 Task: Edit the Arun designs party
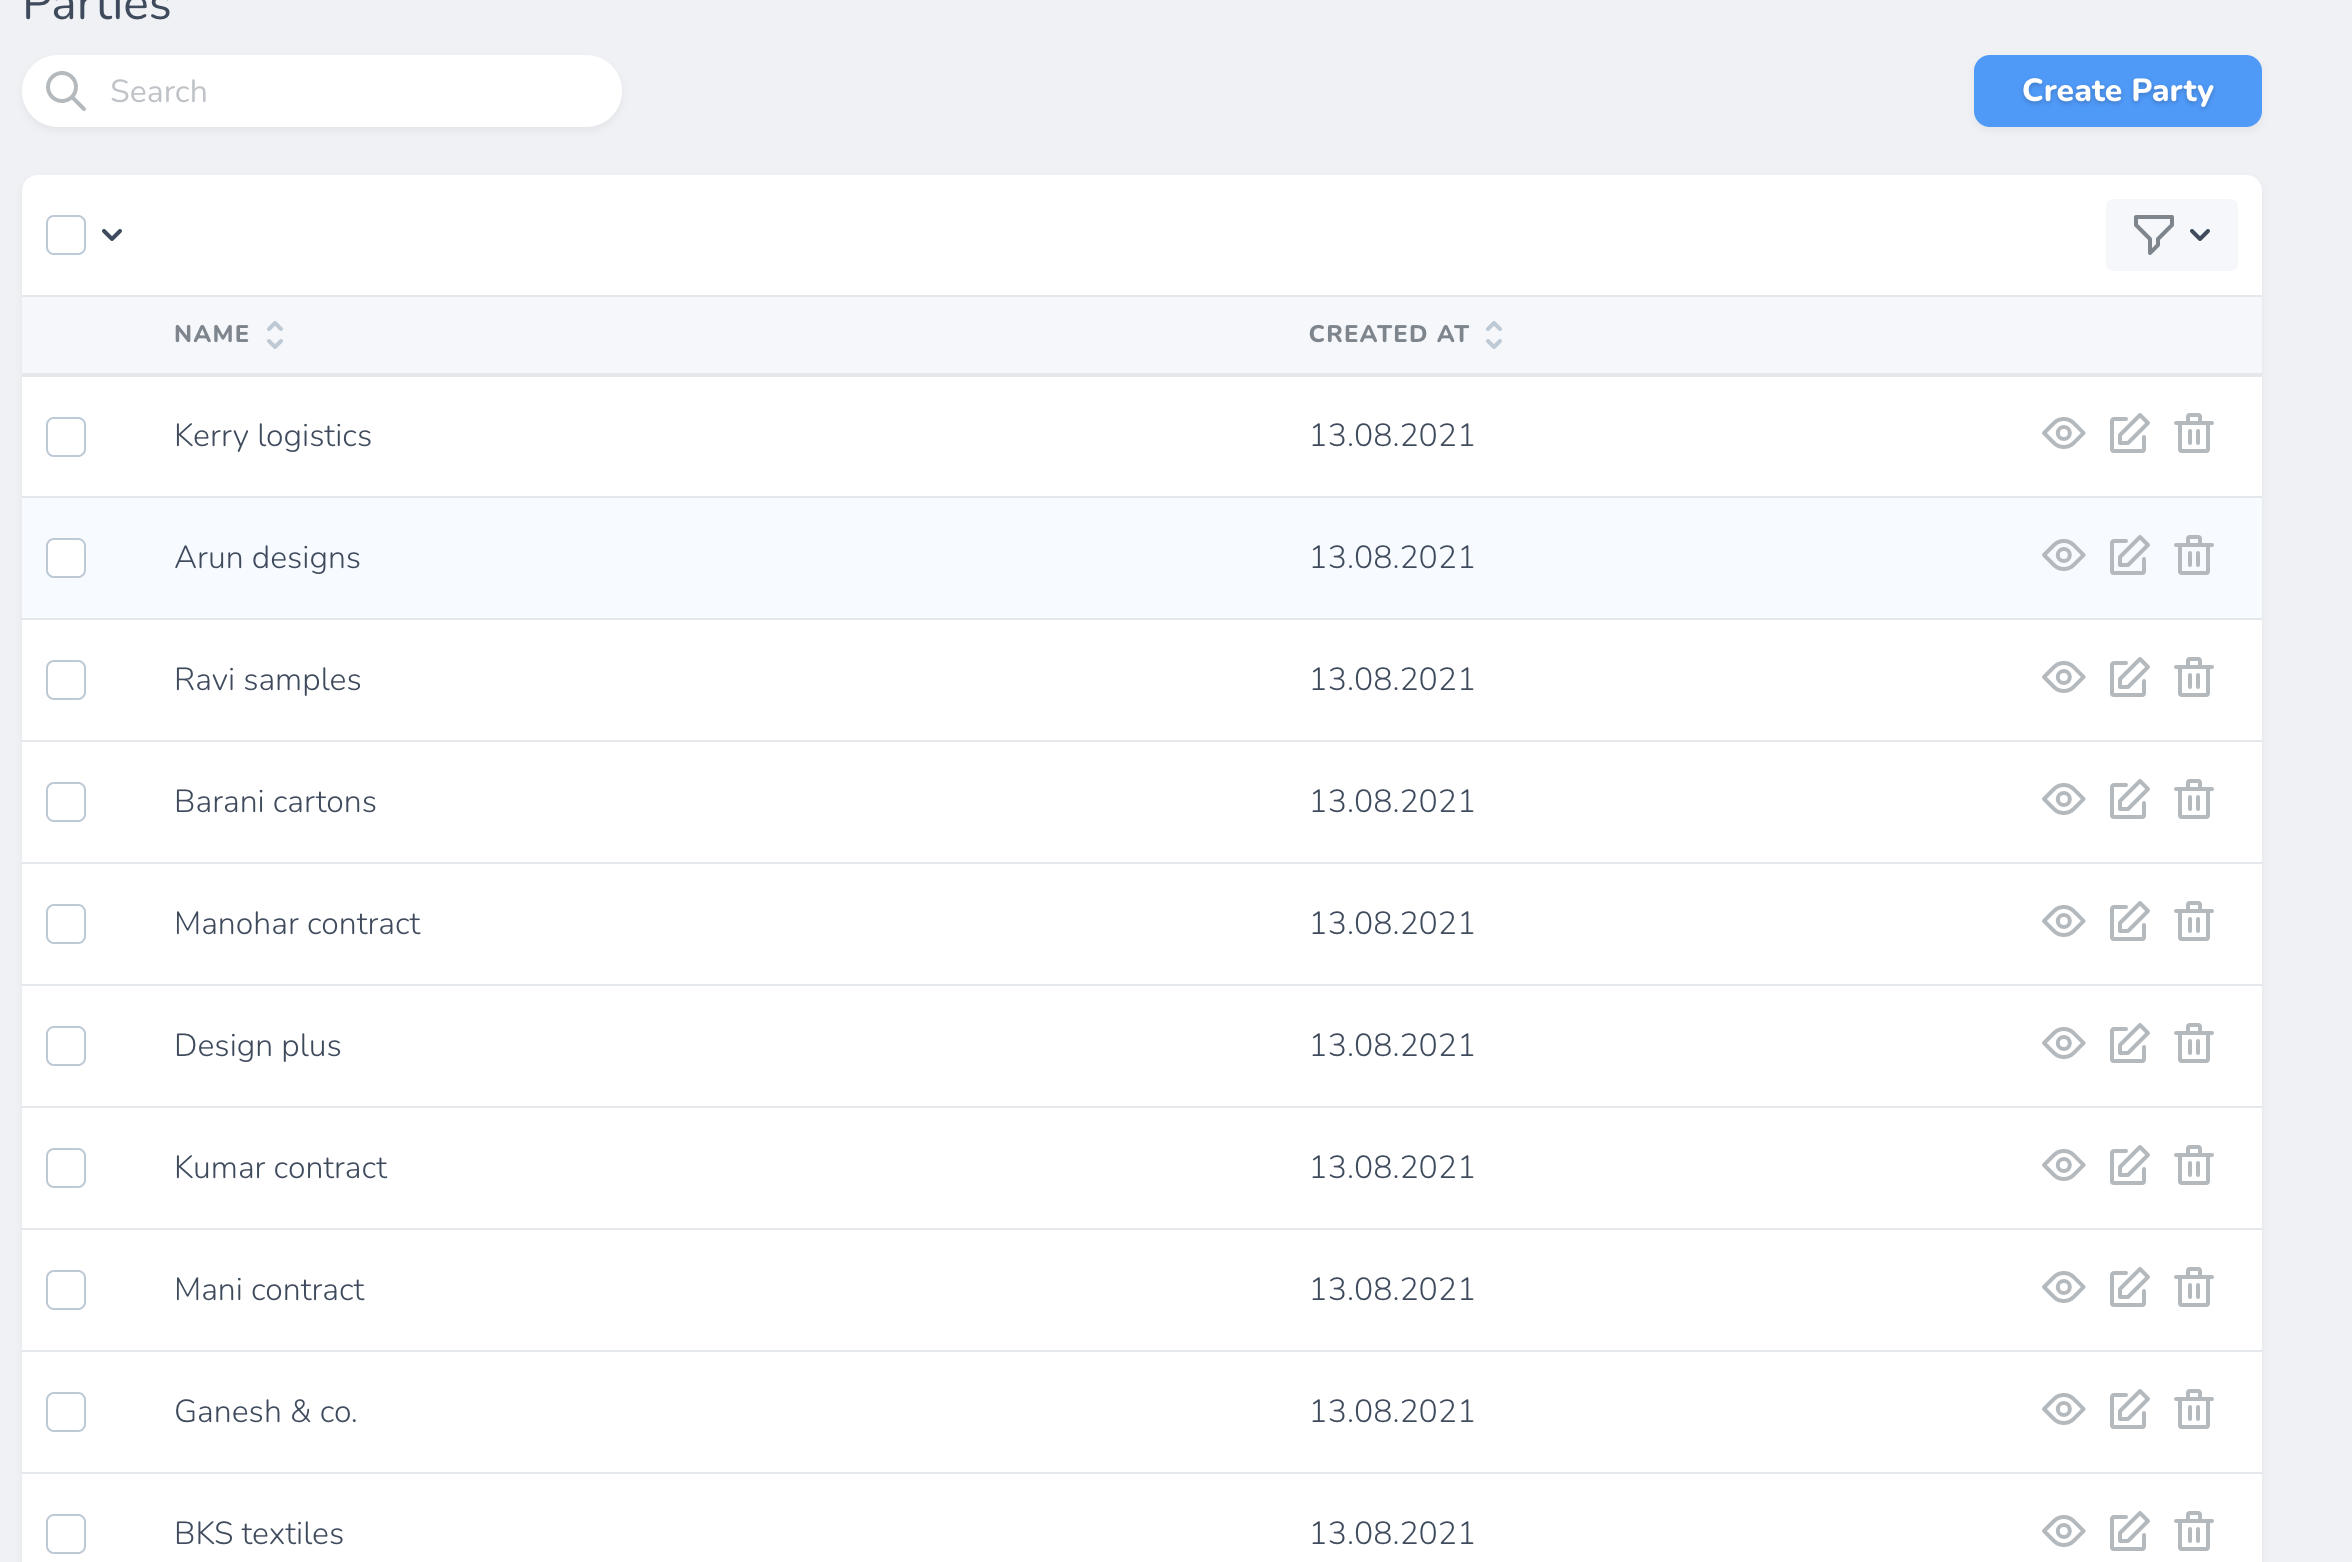tap(2128, 556)
